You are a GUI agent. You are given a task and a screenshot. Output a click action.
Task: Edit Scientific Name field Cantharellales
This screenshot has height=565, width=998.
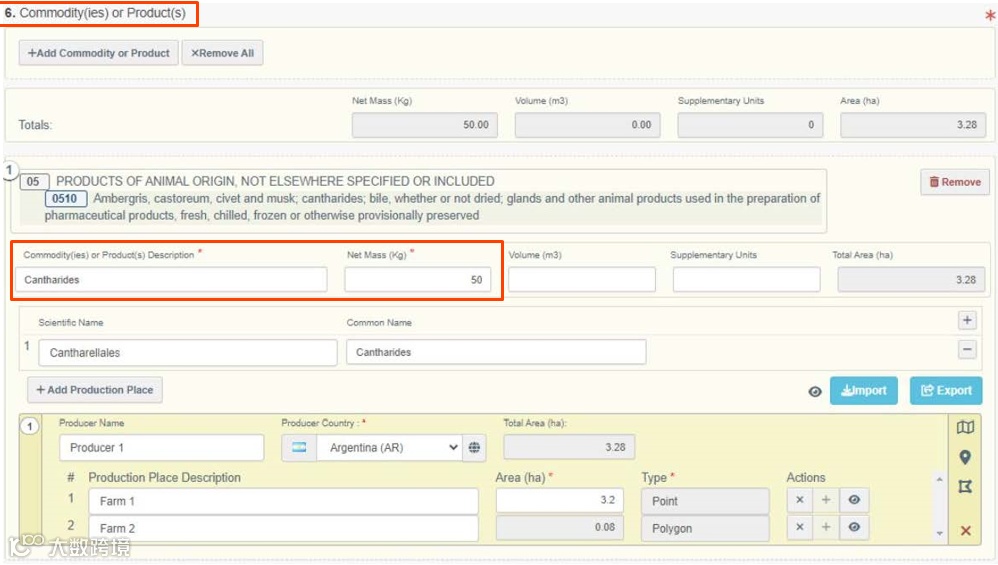[188, 352]
